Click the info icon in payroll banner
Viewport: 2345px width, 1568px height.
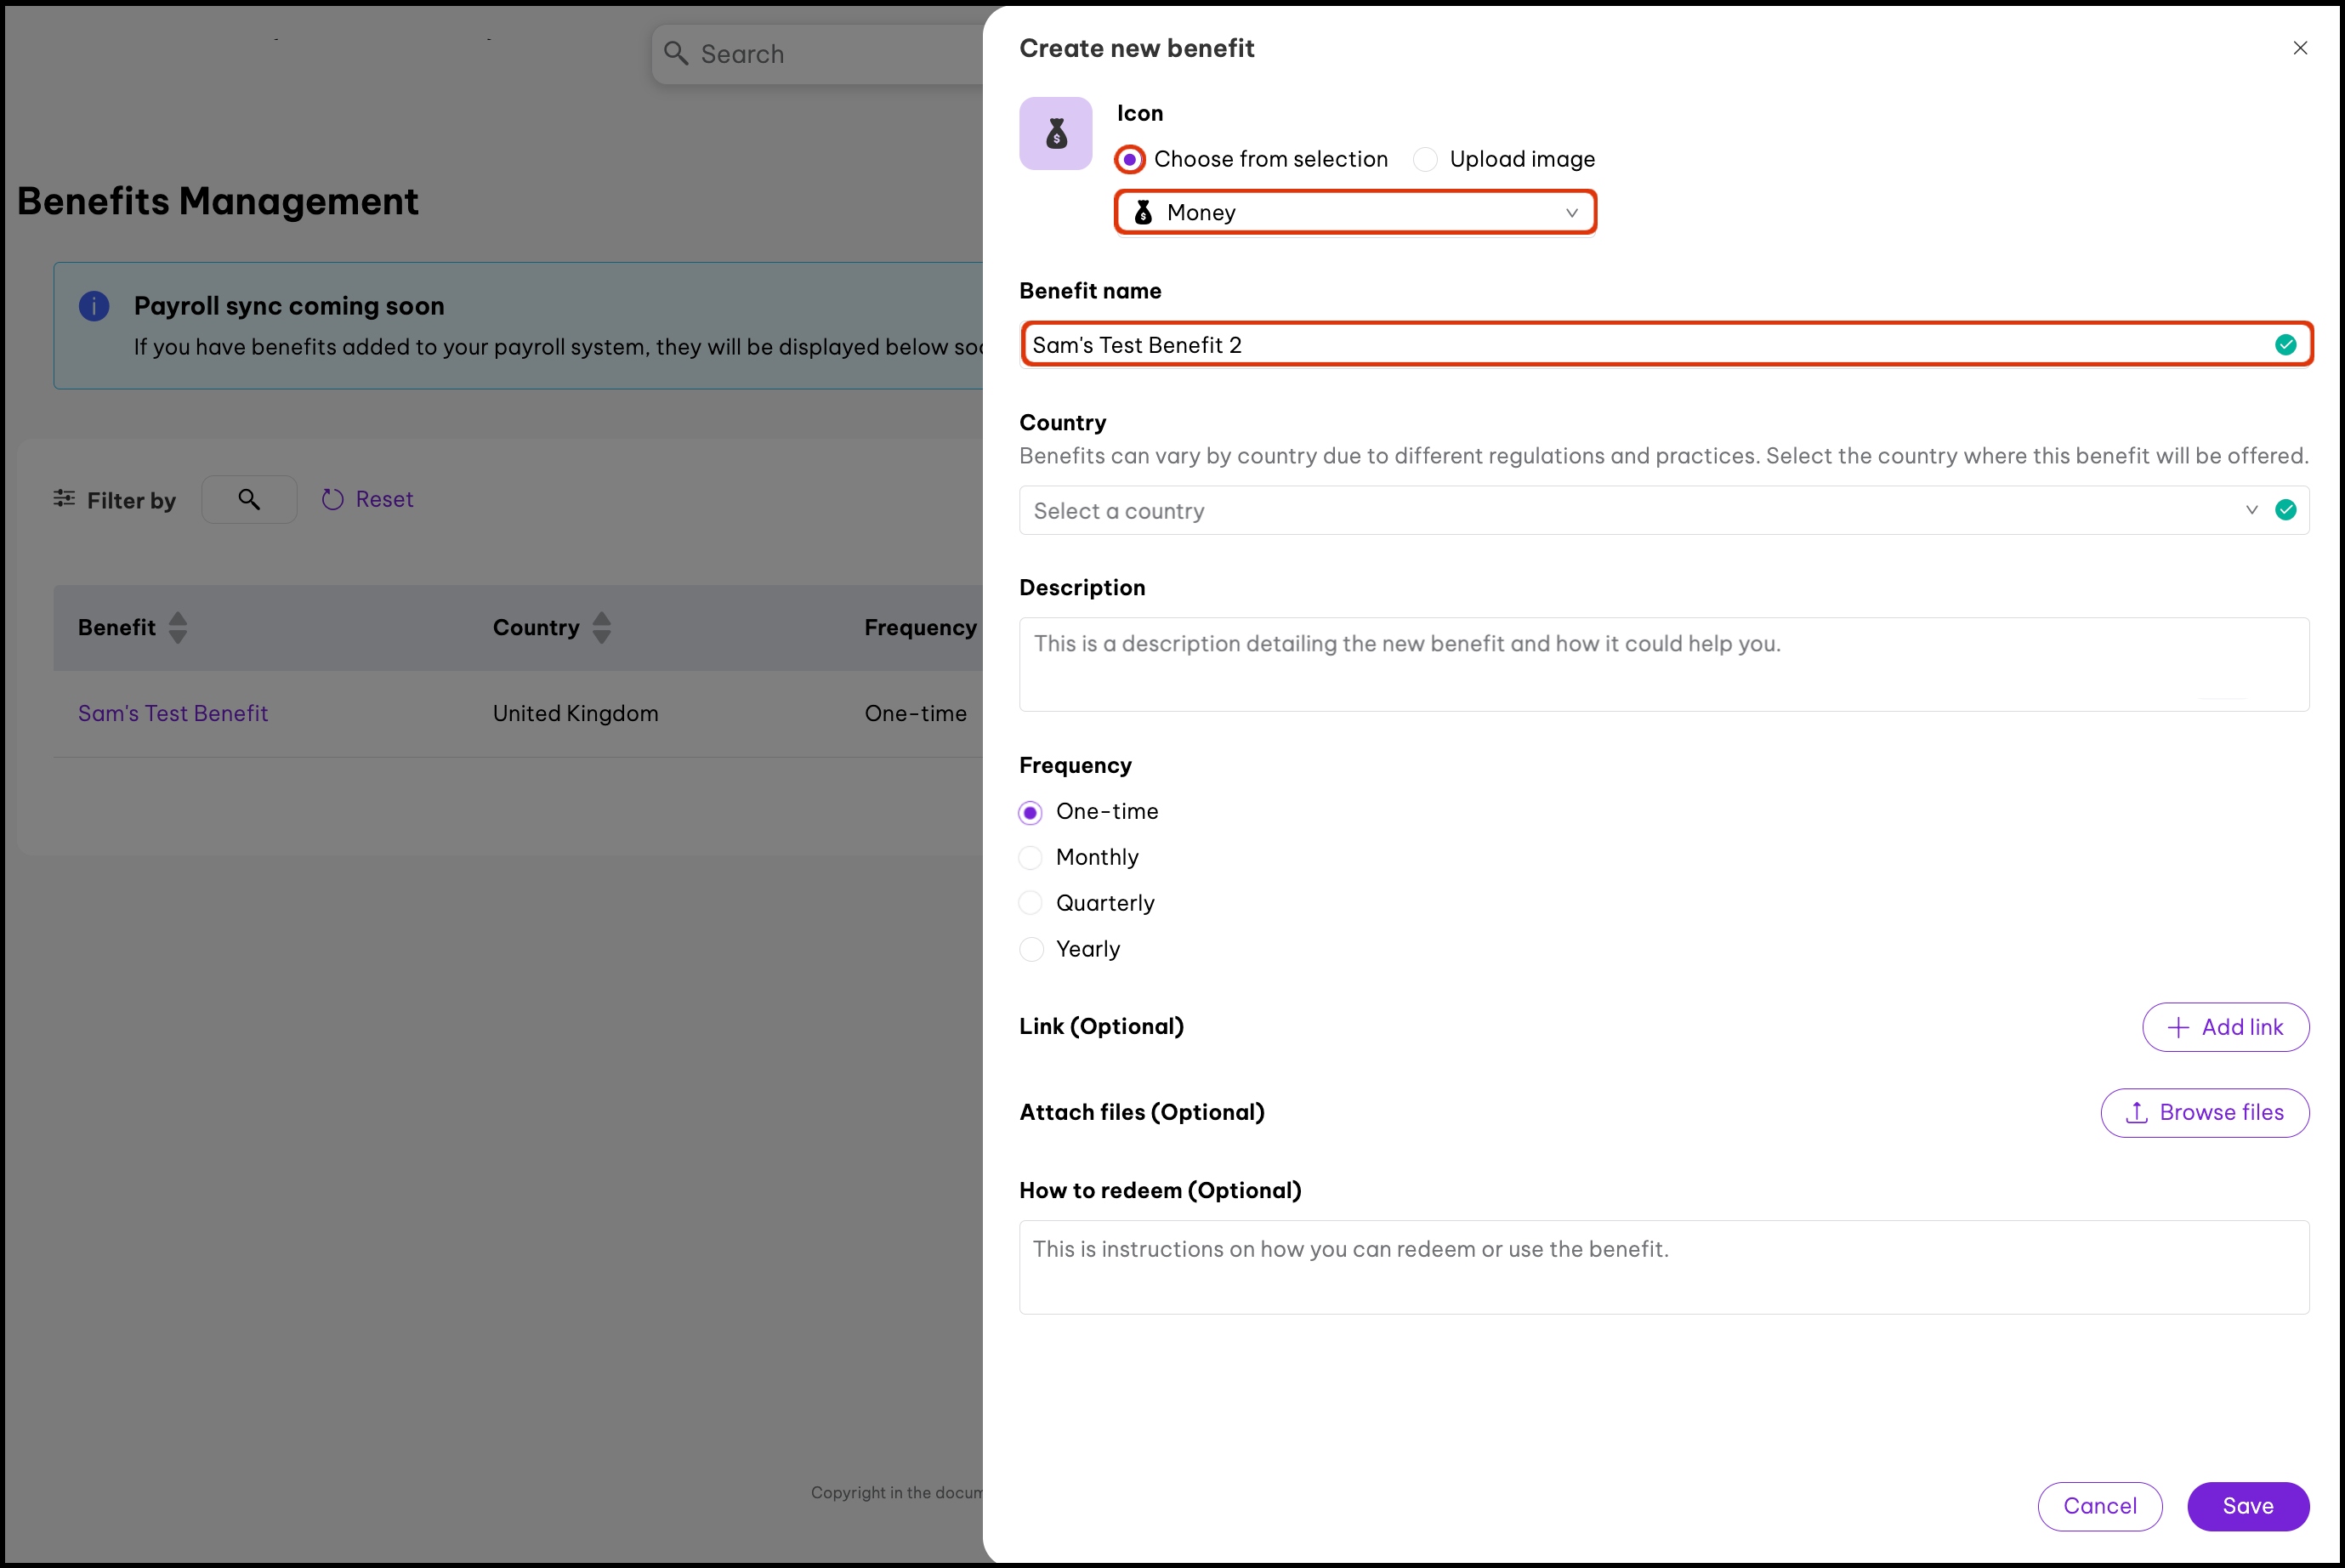[94, 306]
